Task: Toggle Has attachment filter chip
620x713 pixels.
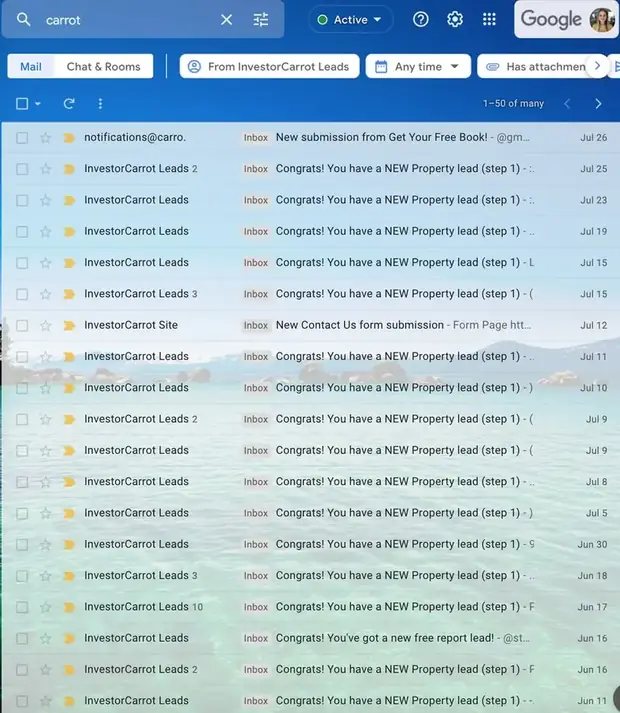Action: tap(536, 66)
